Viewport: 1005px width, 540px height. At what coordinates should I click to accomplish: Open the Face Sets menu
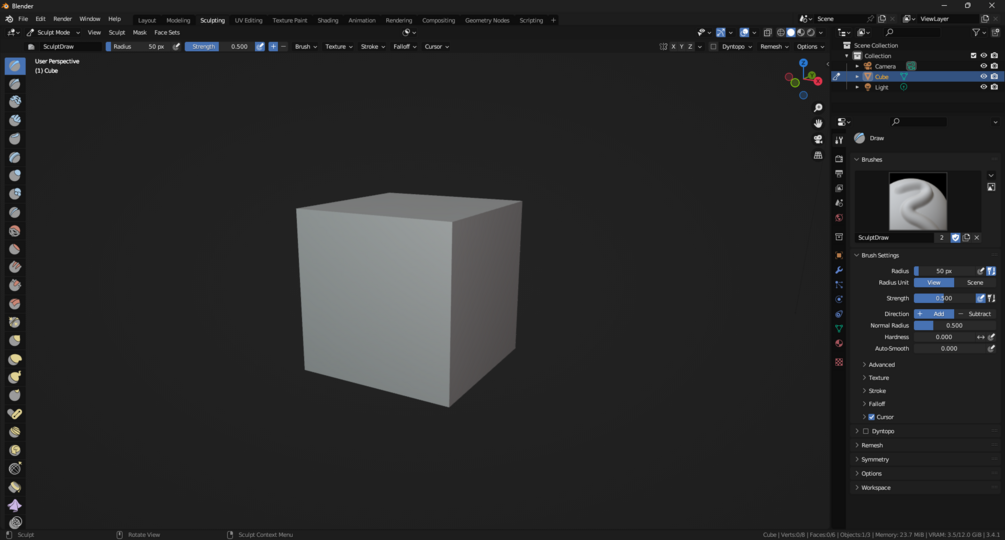[x=167, y=32]
